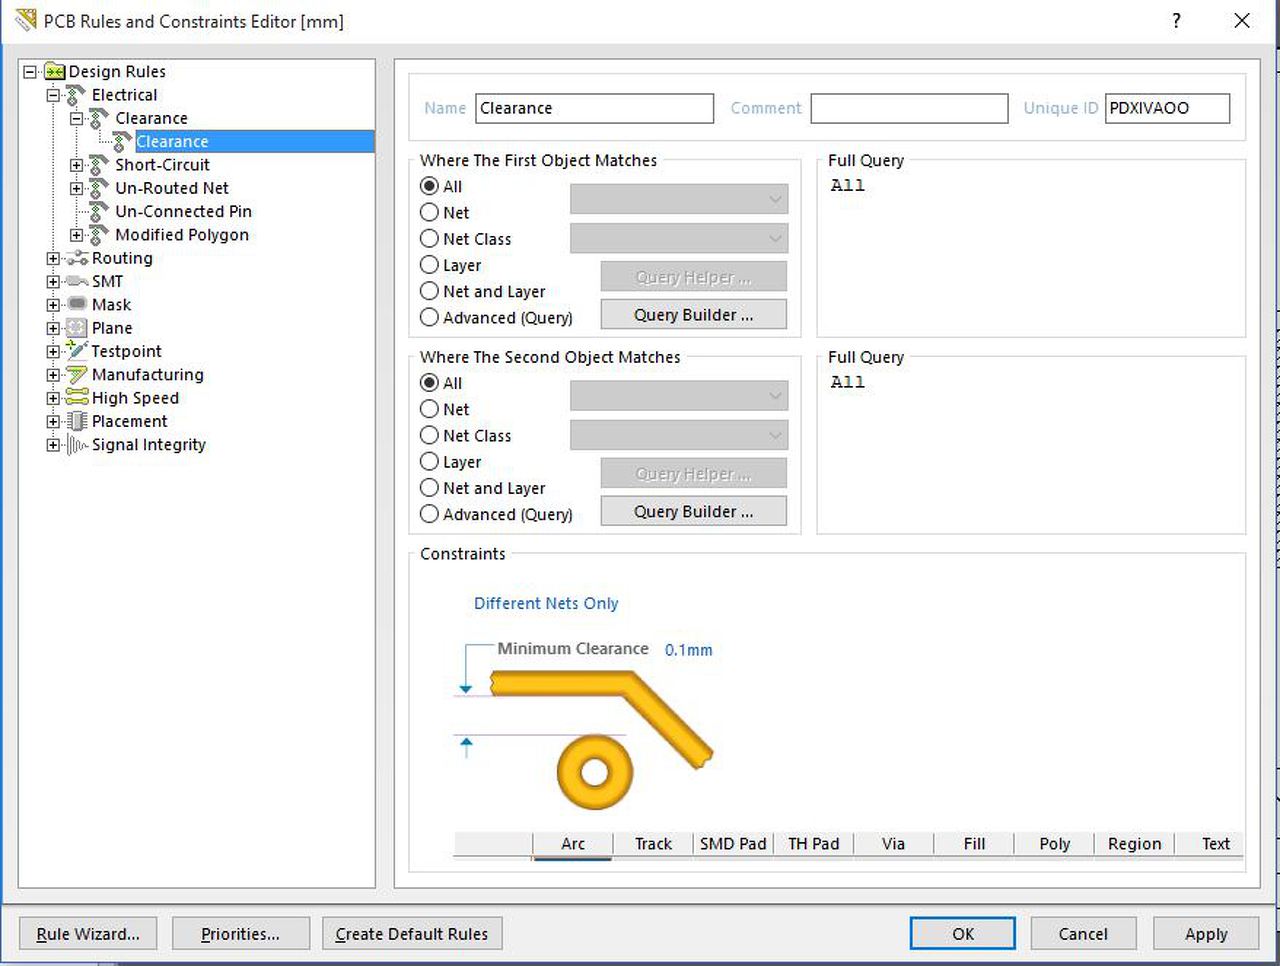Select Advanced (Query) for second object
1280x966 pixels.
pos(430,514)
